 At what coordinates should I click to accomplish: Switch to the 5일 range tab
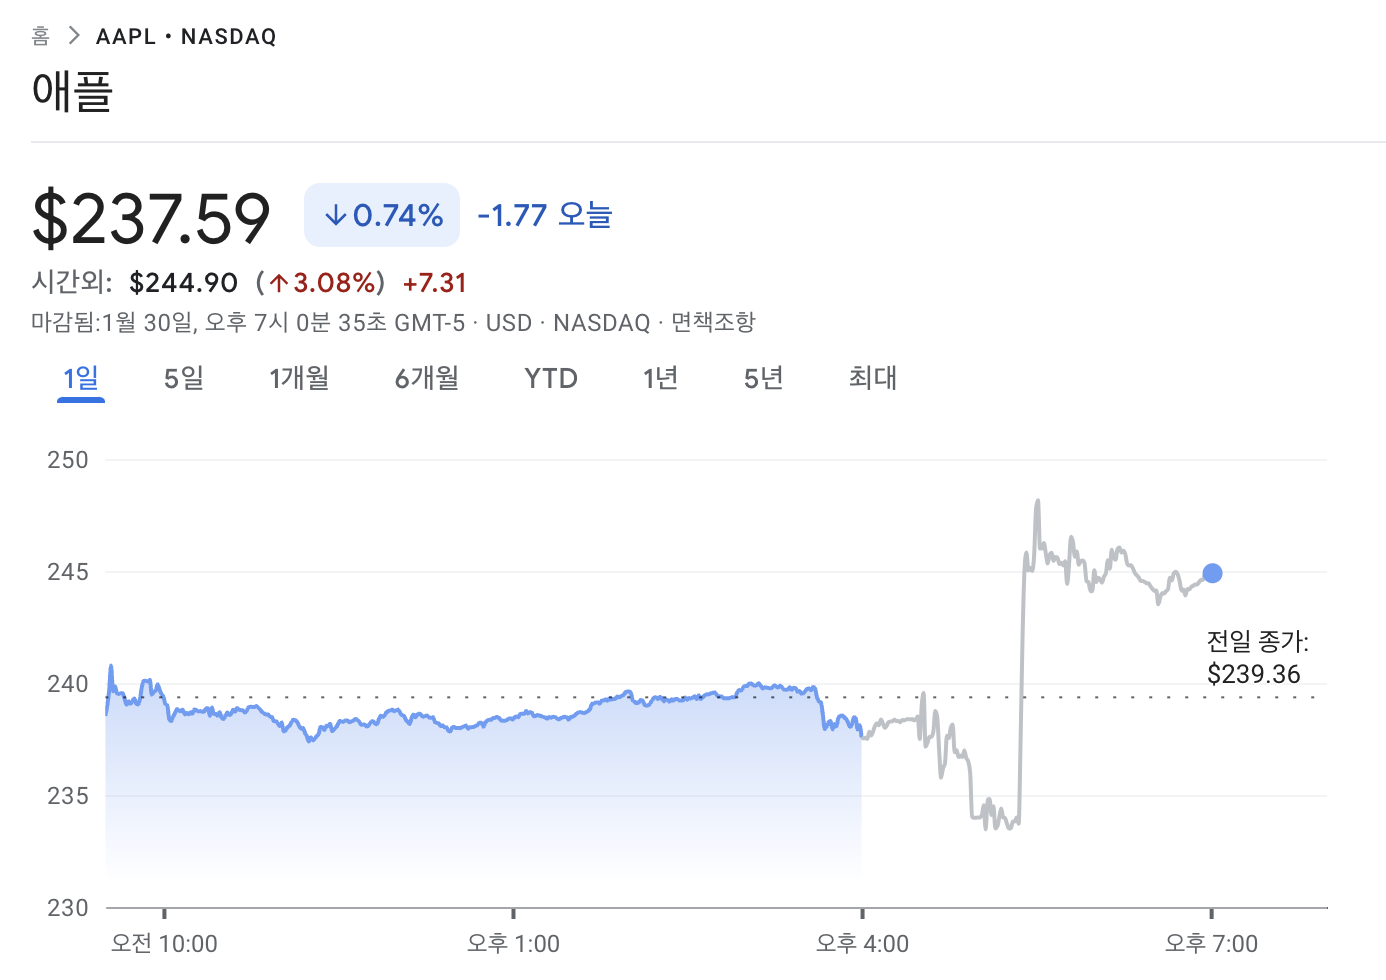[184, 378]
